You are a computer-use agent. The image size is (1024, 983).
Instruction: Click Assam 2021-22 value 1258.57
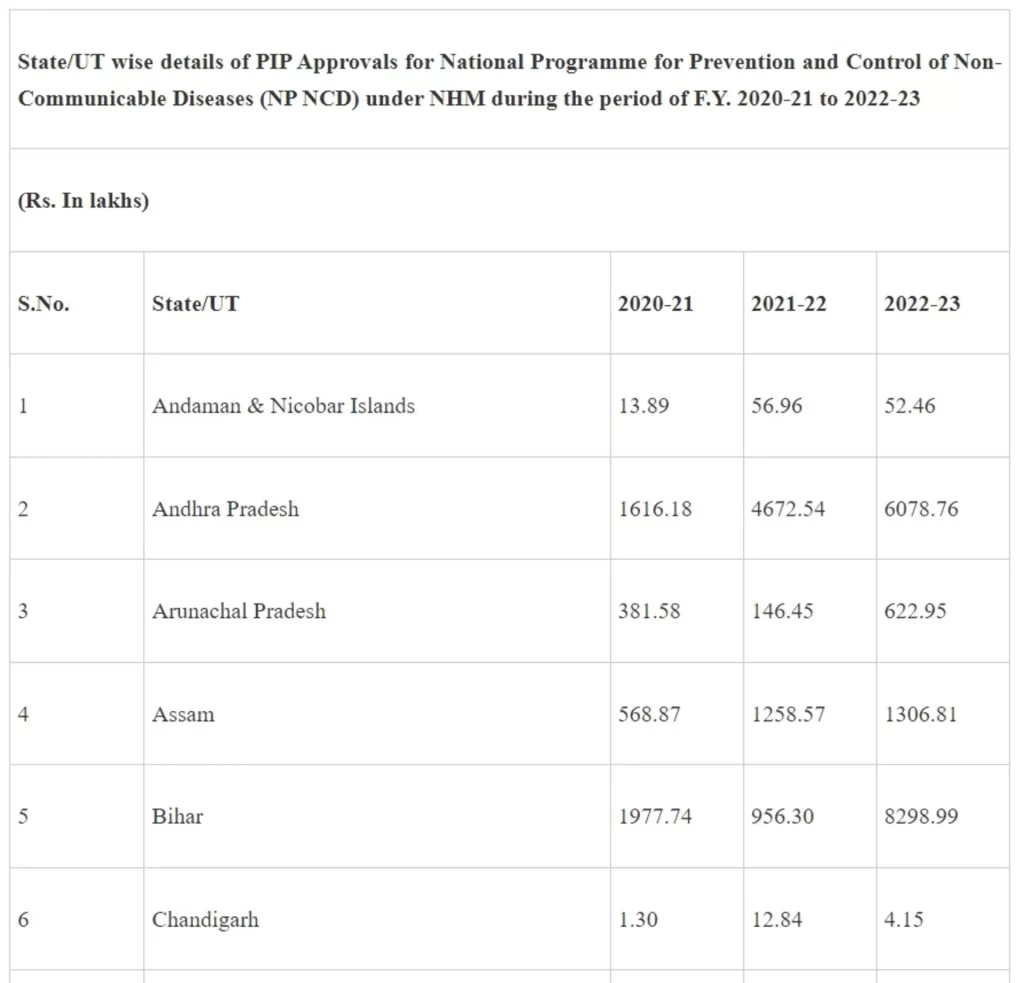click(x=789, y=715)
